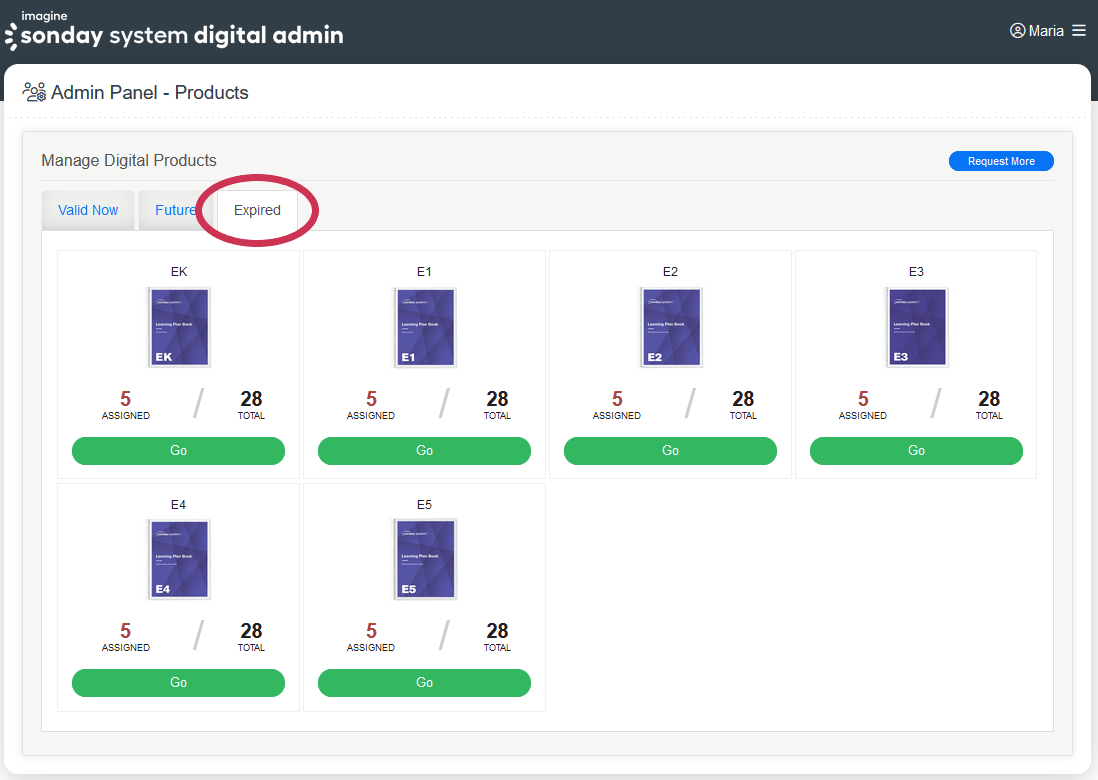Screen dimensions: 1098x780
Task: Open the E2 Learning Plan Book thumbnail
Action: [671, 328]
